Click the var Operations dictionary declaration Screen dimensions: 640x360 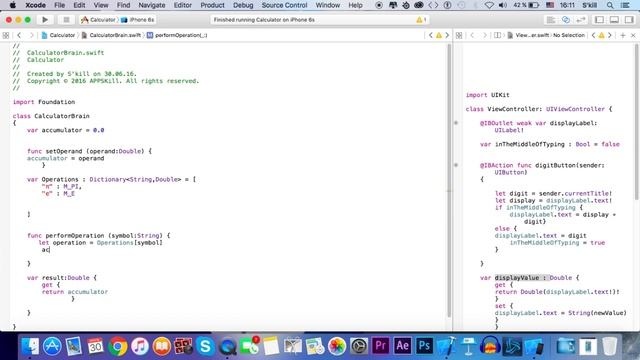(x=111, y=179)
